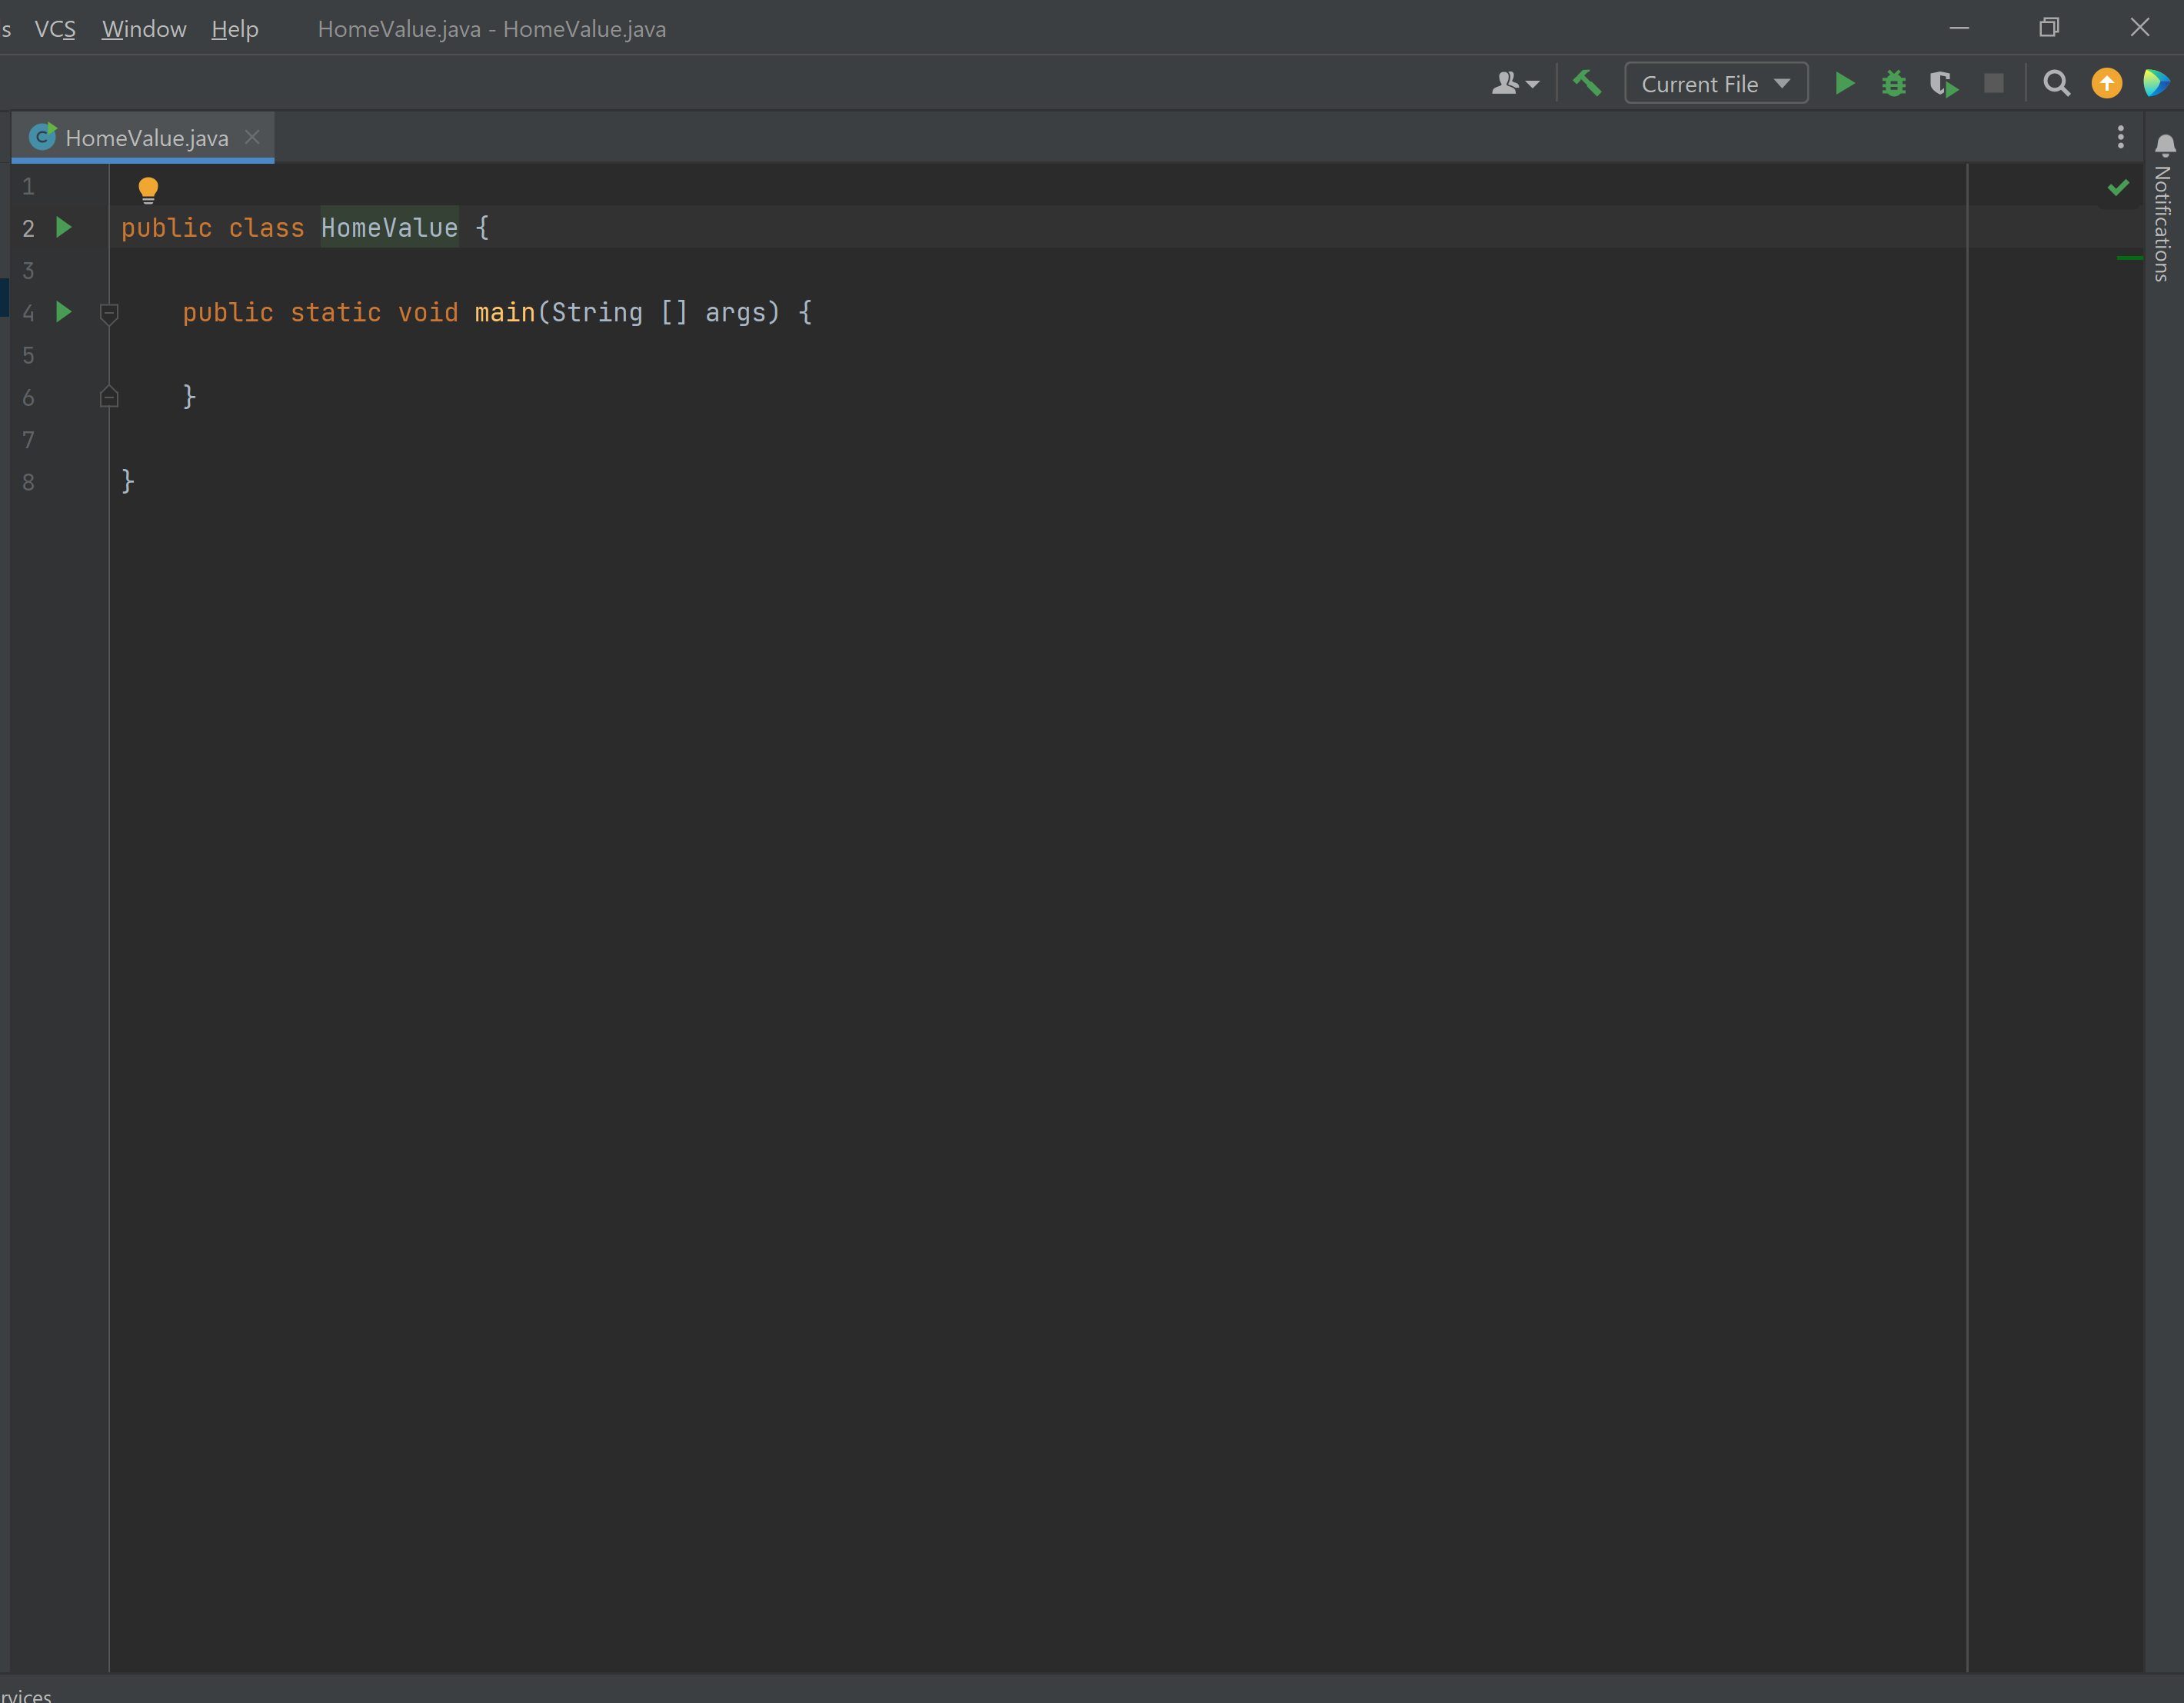Click the orange IDE update arrow icon
The height and width of the screenshot is (1703, 2184).
coord(2106,84)
